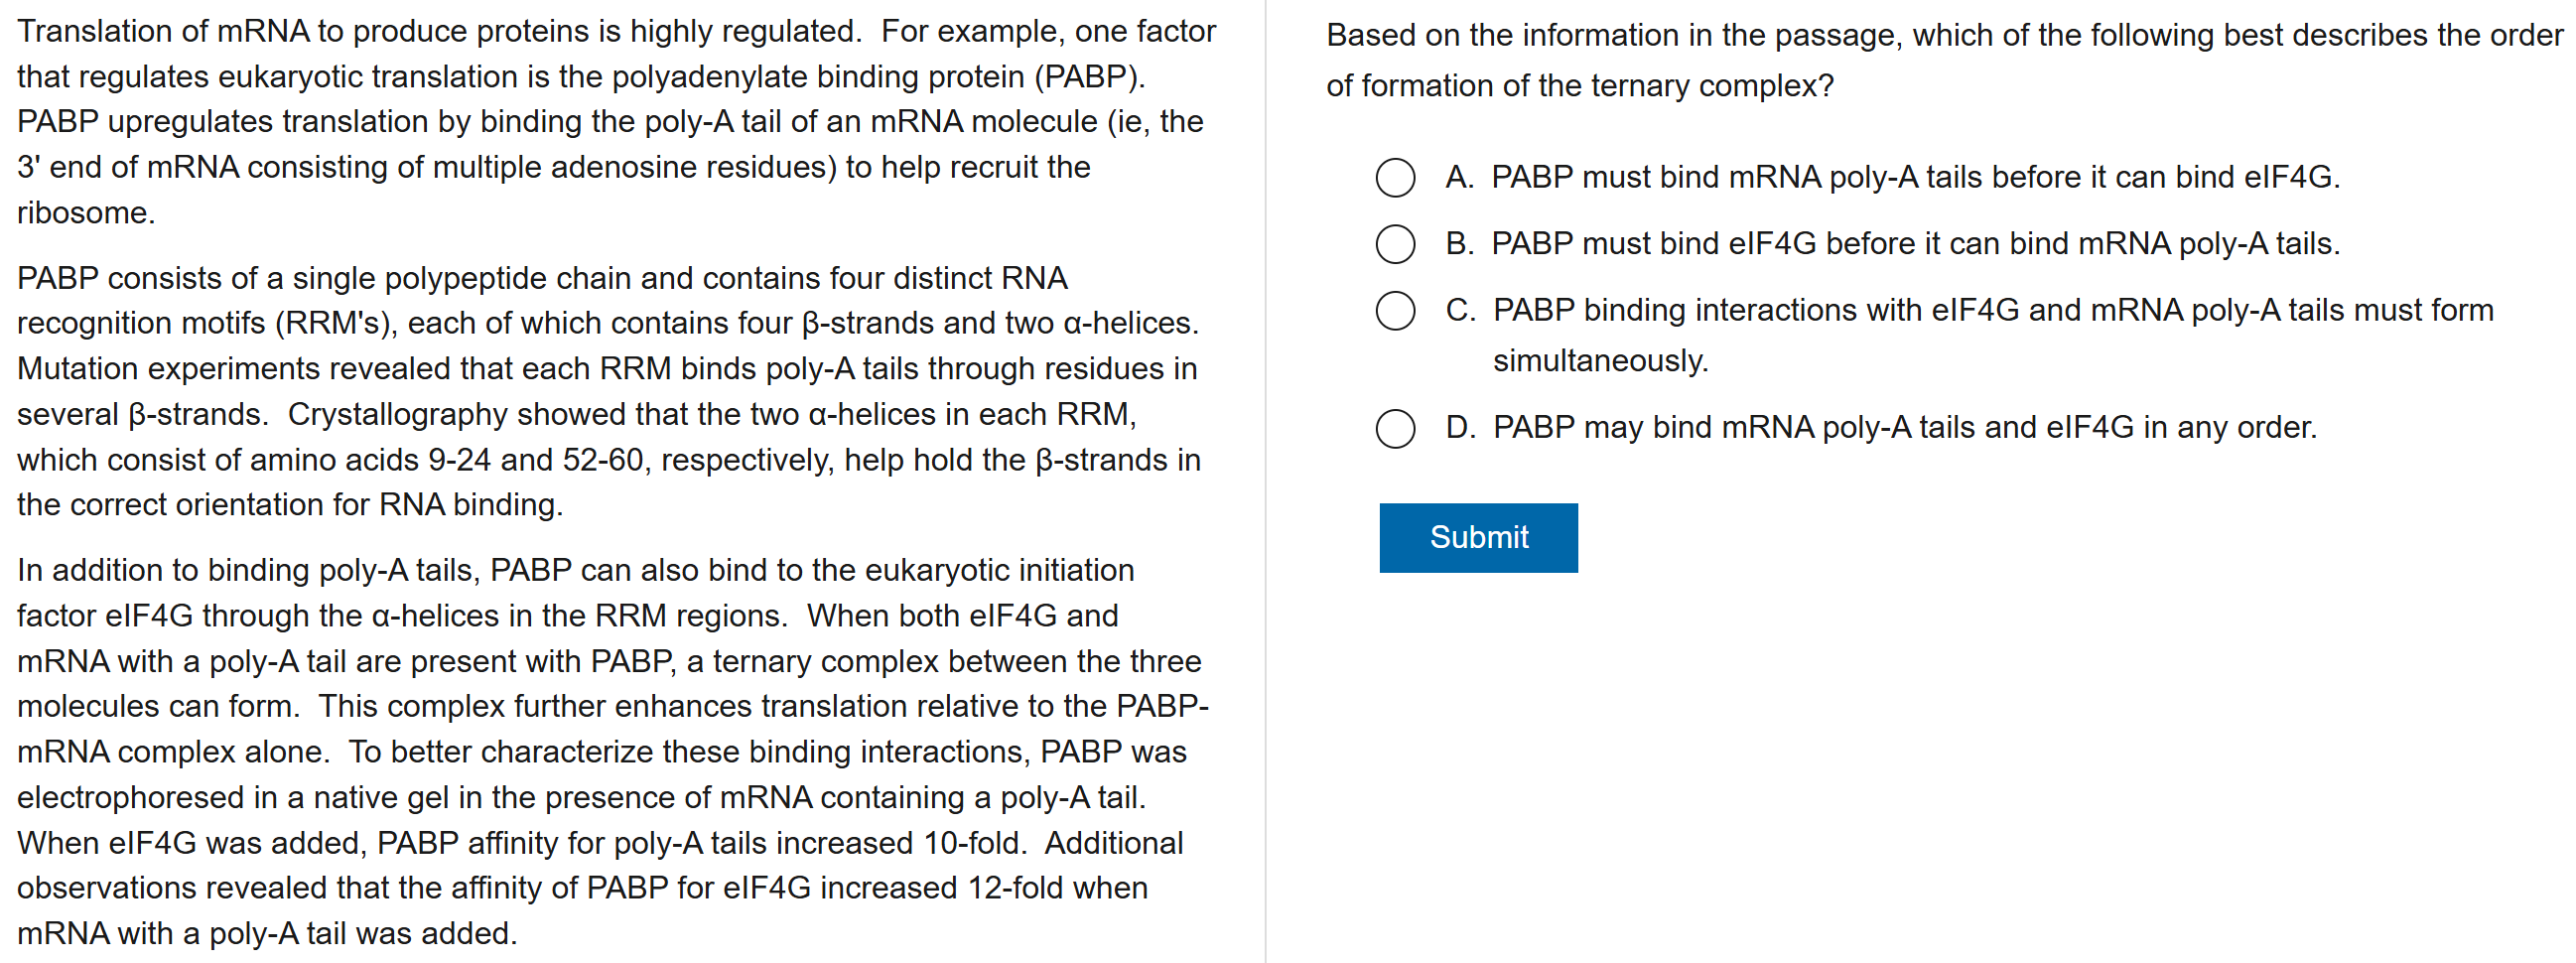This screenshot has width=2576, height=963.
Task: Choose radio button for answer C
Action: point(1395,311)
